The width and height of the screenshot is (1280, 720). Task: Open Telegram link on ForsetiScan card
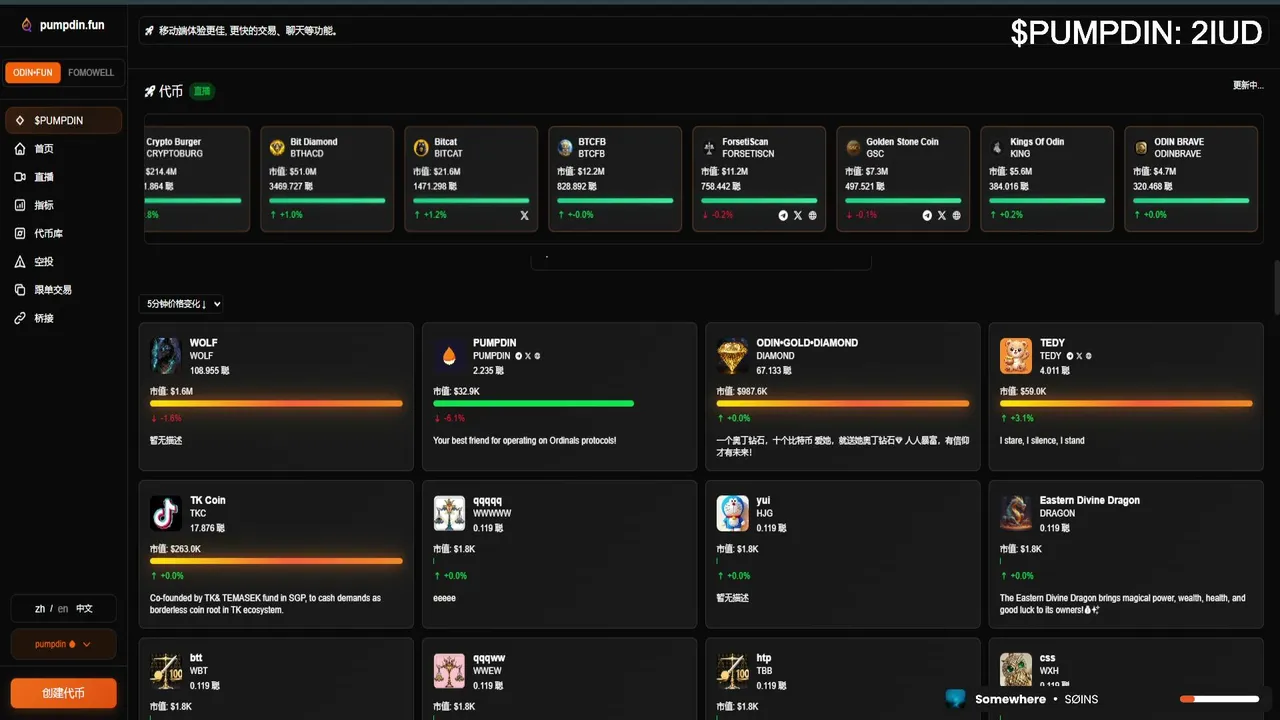coord(783,215)
